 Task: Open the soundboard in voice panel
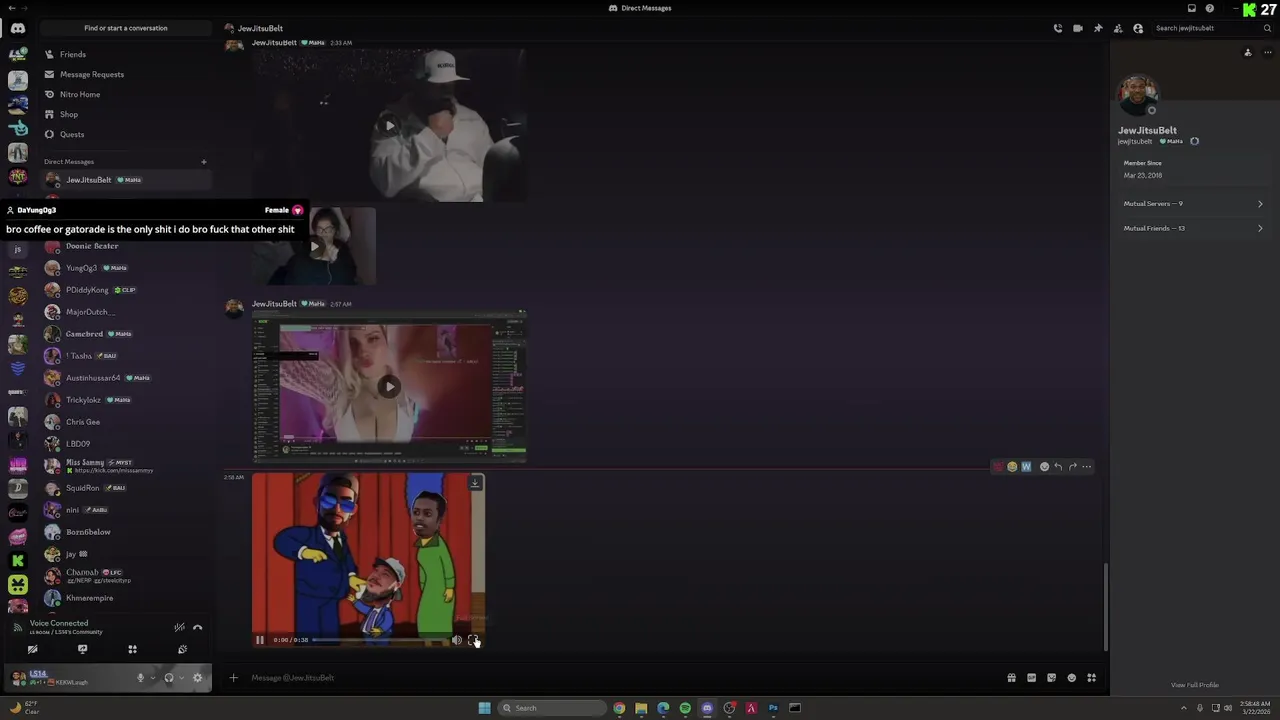182,649
